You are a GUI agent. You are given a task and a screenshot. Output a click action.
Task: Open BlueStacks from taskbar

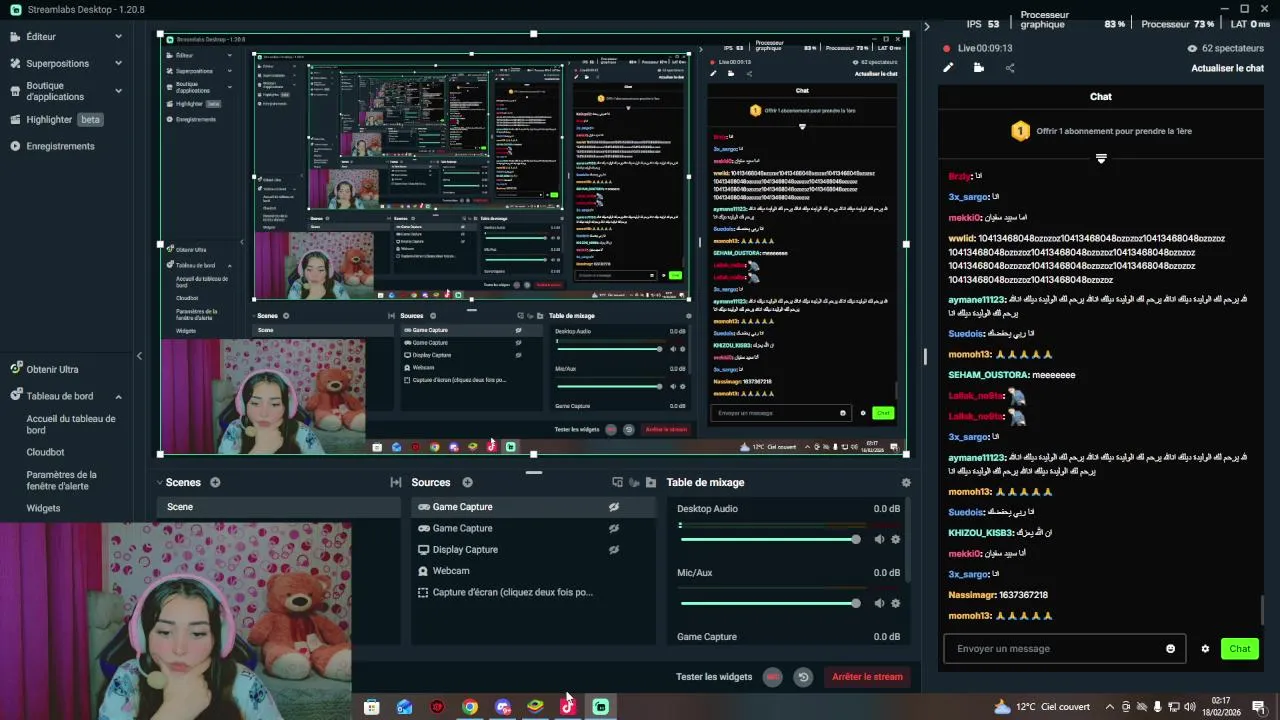pyautogui.click(x=535, y=707)
